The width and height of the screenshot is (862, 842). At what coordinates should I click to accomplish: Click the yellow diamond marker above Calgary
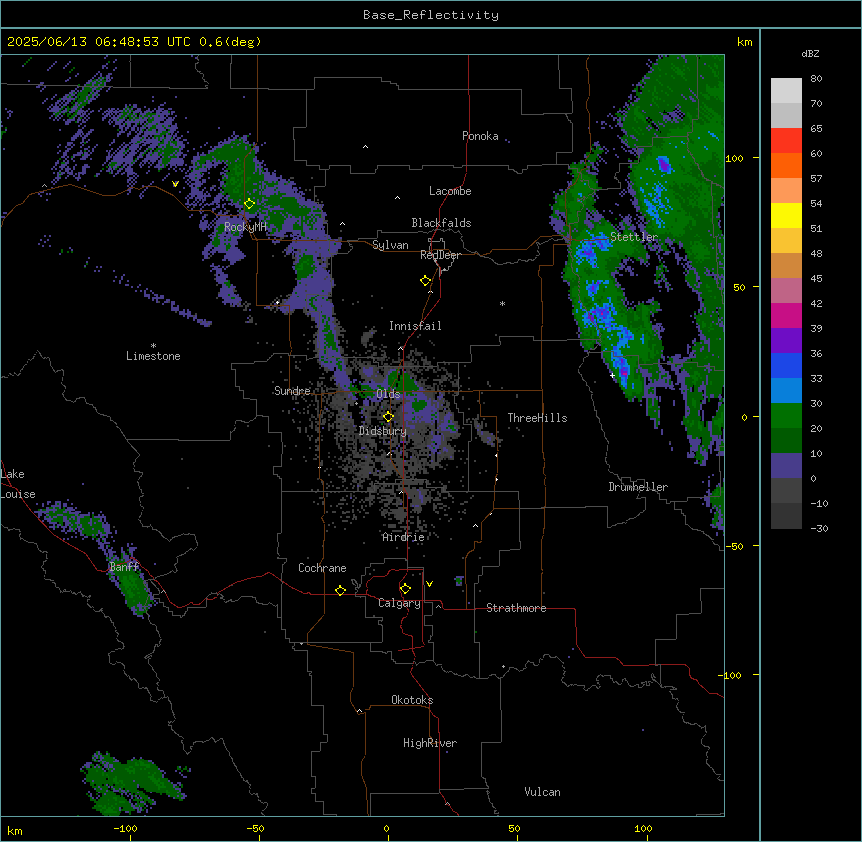click(405, 589)
